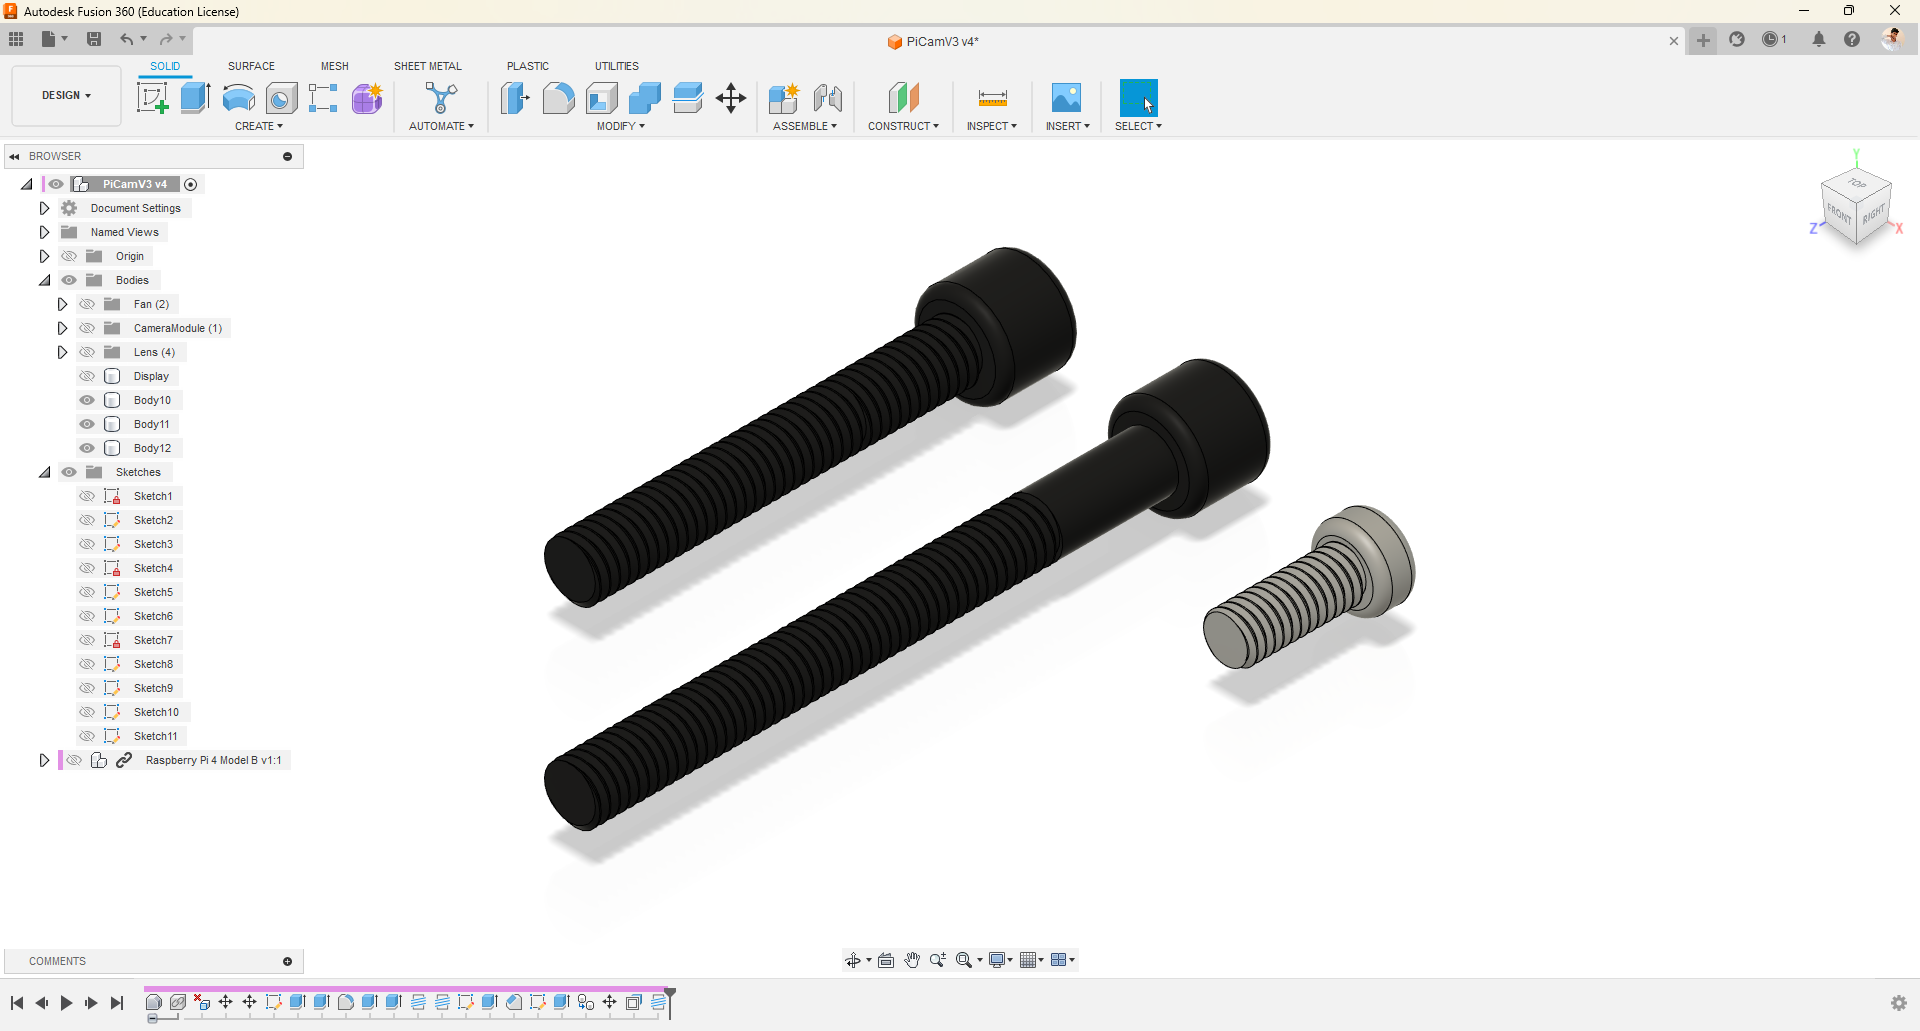
Task: Click the Look At icon
Action: point(886,960)
